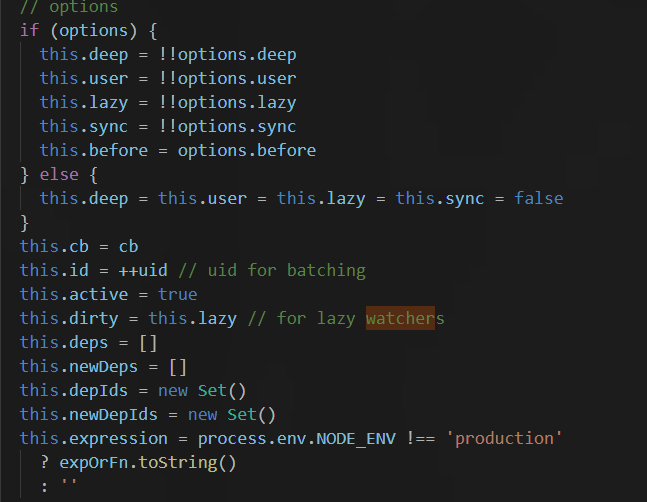Click the 'false' literal value
Image resolution: width=647 pixels, height=502 pixels.
point(538,198)
